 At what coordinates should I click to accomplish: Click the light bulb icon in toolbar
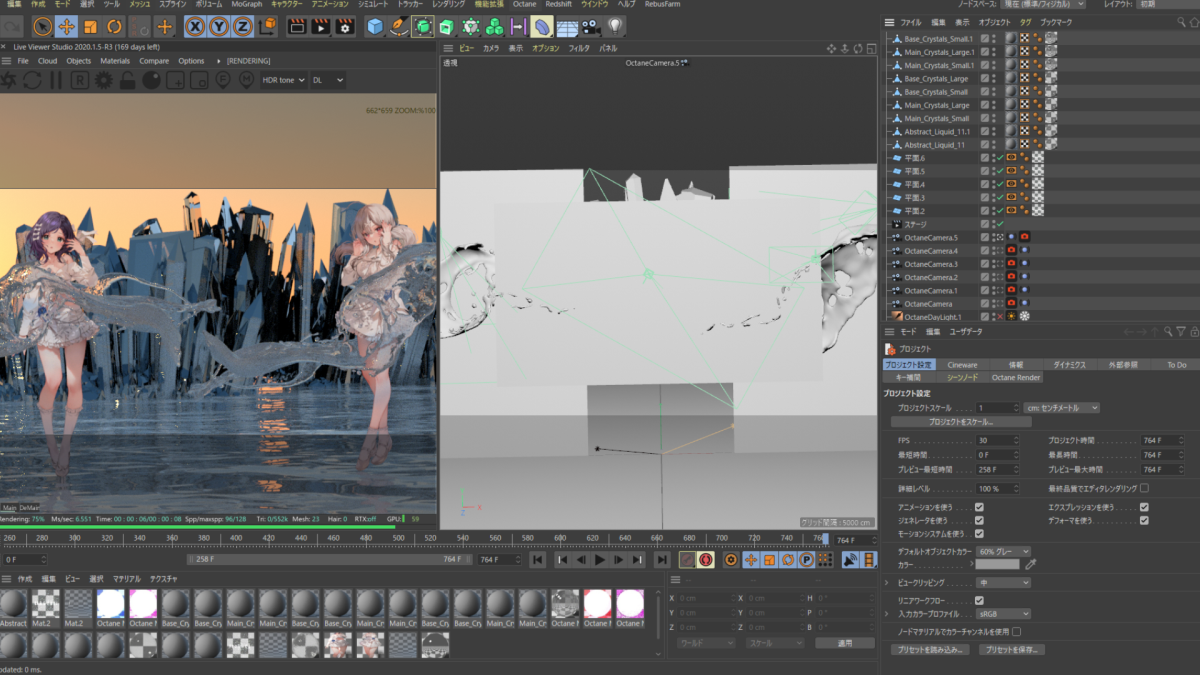pos(615,27)
